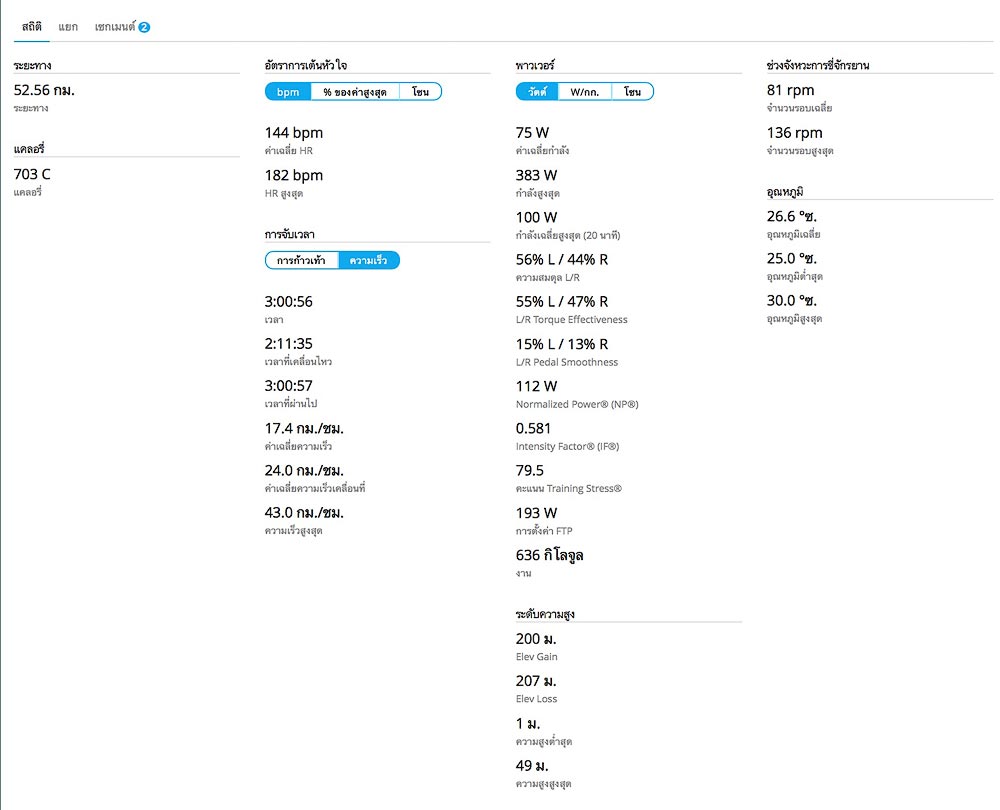This screenshot has height=810, width=1000.
Task: Select bpm heart rate unit
Action: 288,92
